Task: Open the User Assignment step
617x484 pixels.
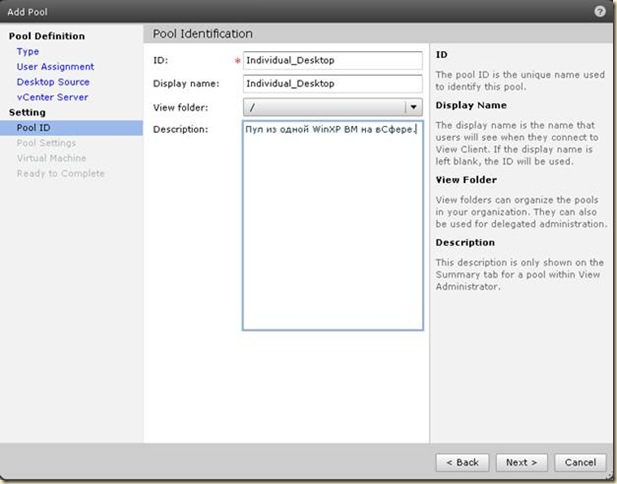Action: point(55,67)
